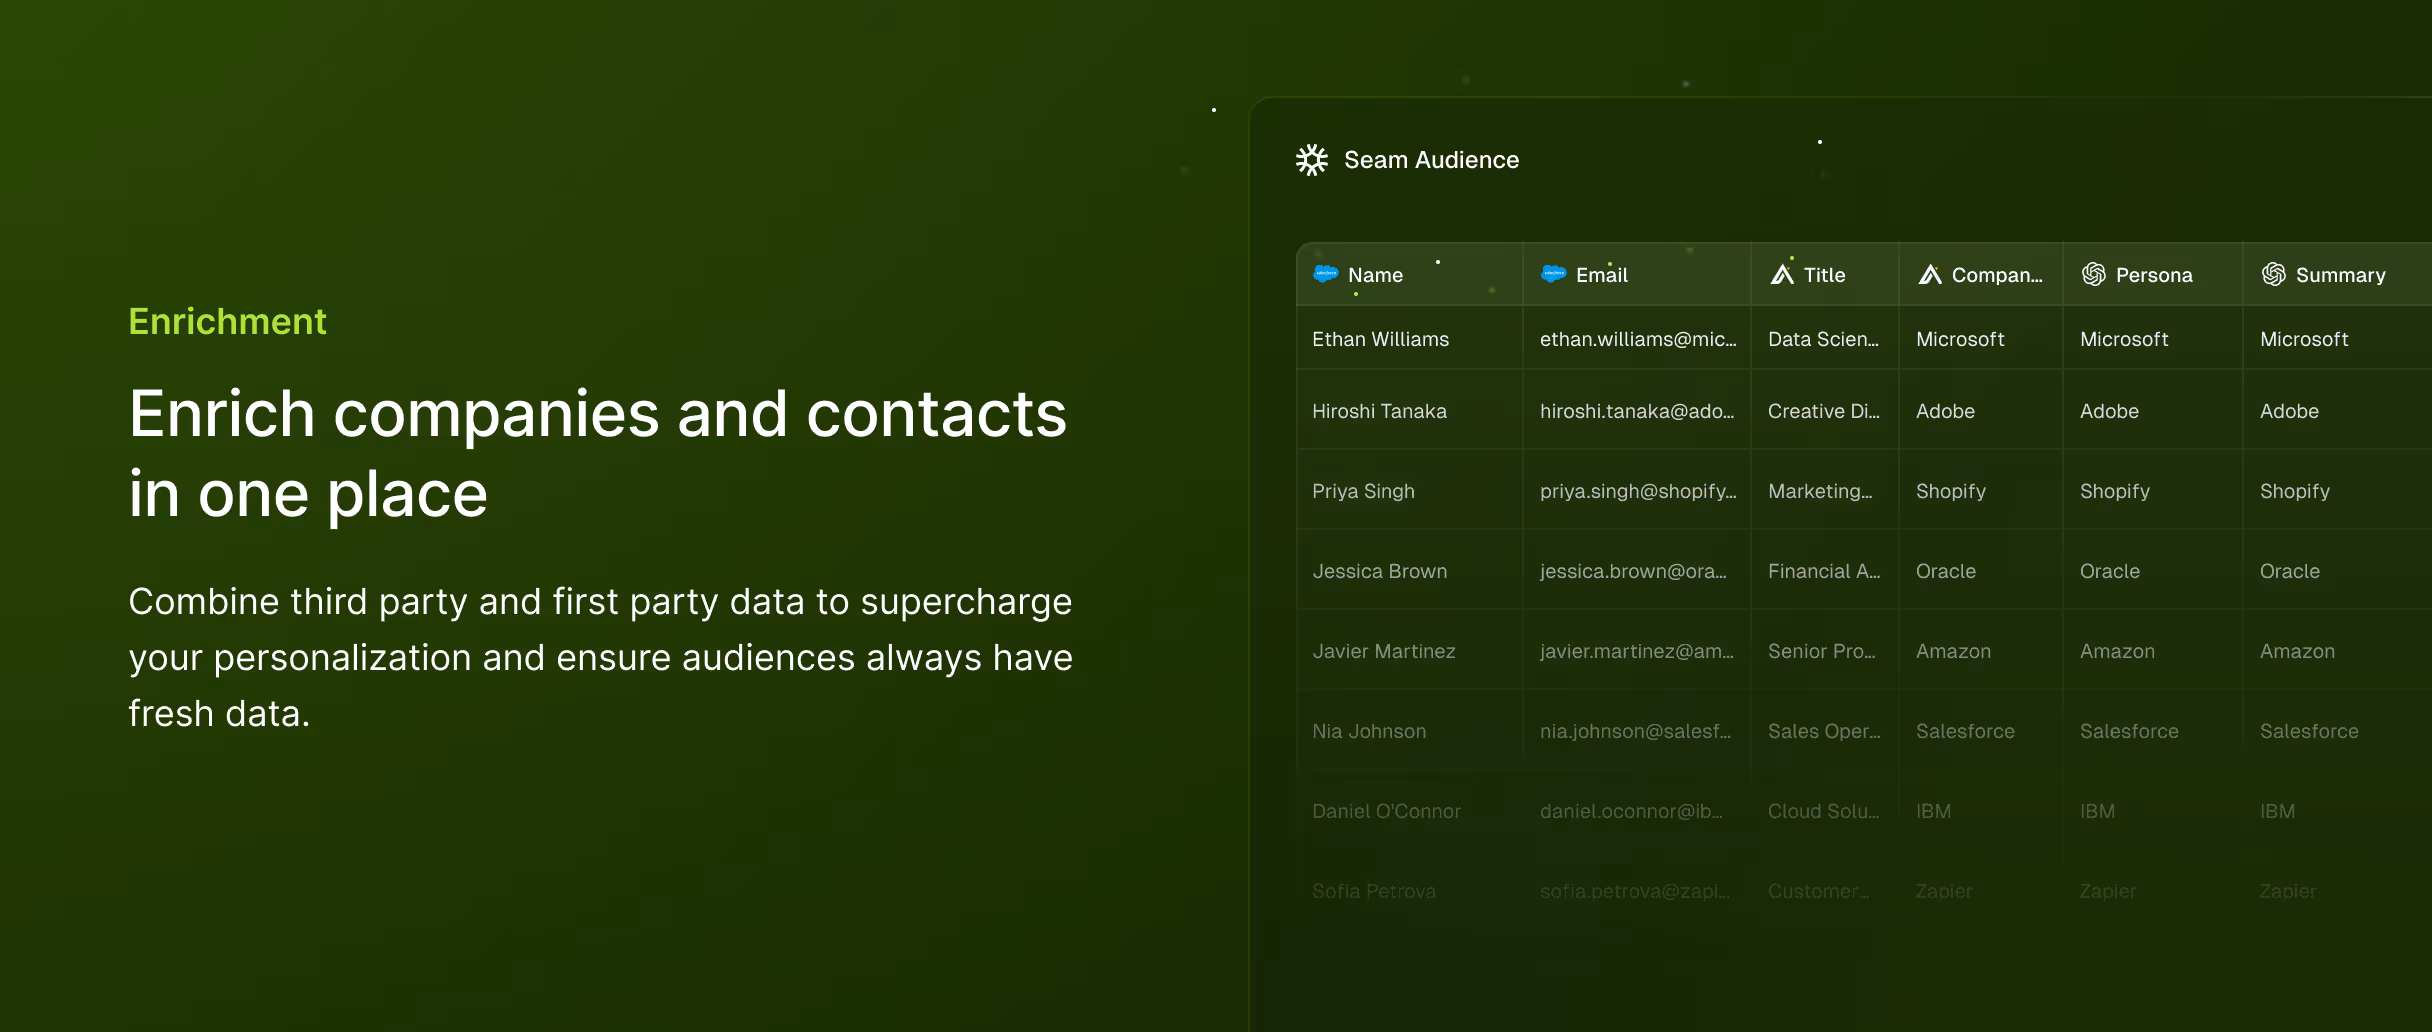This screenshot has height=1032, width=2432.
Task: Click the Enrich companies and contacts headline
Action: click(598, 454)
